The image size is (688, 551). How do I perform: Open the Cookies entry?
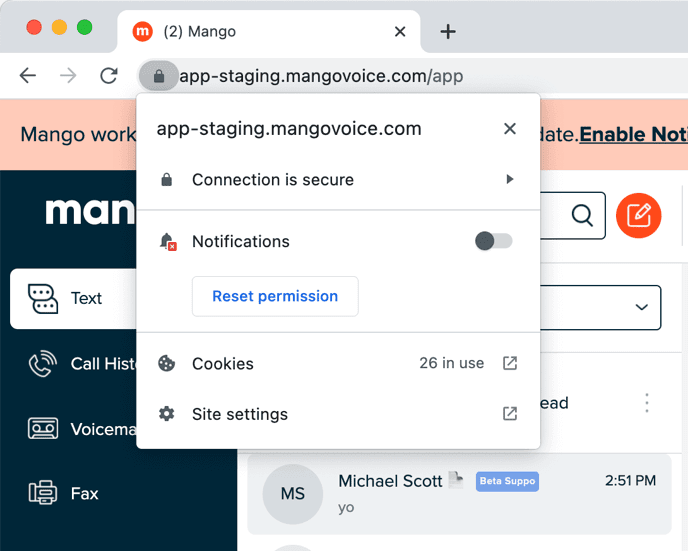(x=338, y=363)
